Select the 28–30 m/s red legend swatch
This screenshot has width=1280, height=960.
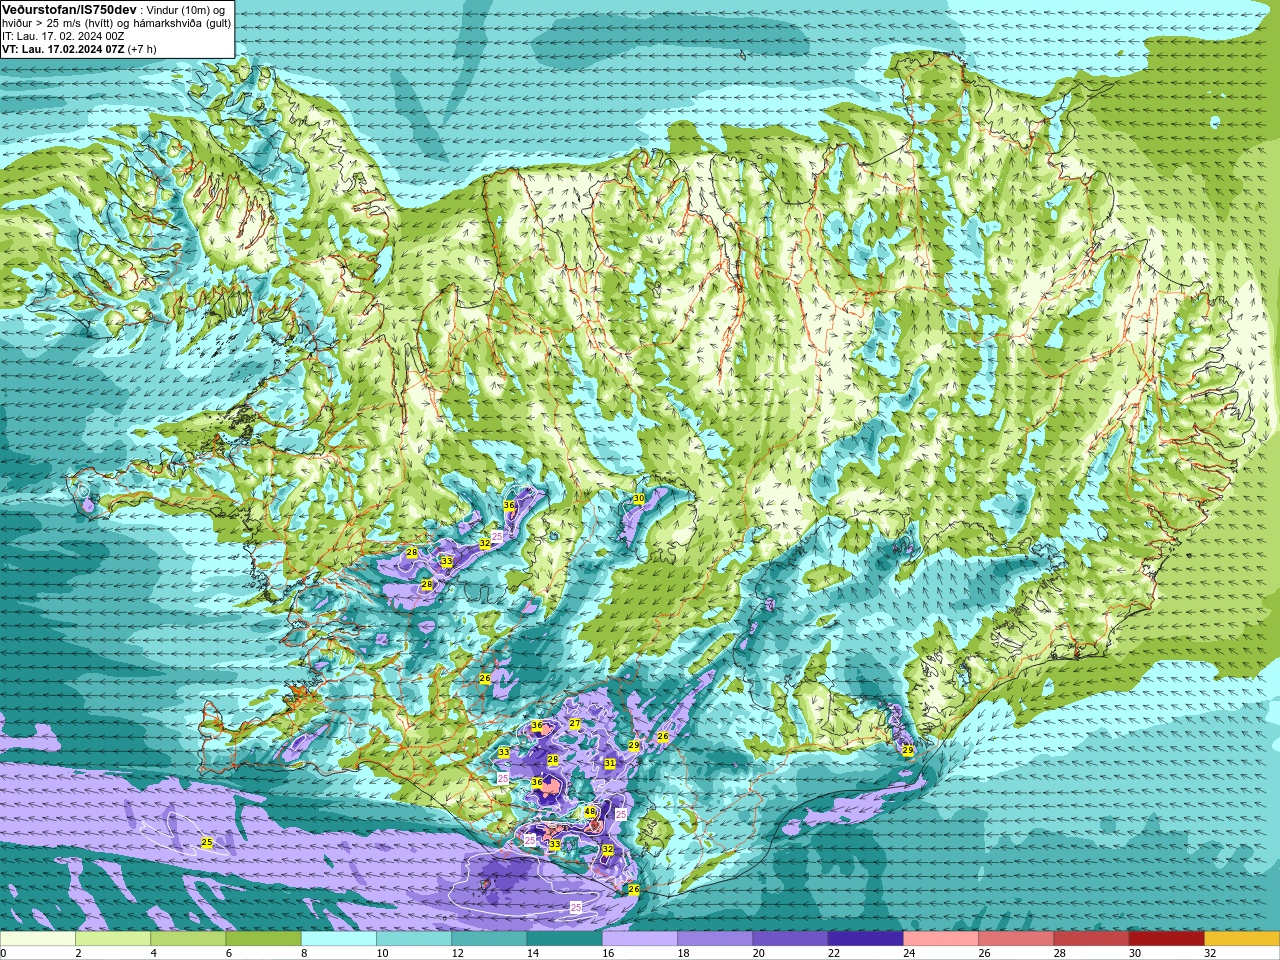pyautogui.click(x=1091, y=939)
